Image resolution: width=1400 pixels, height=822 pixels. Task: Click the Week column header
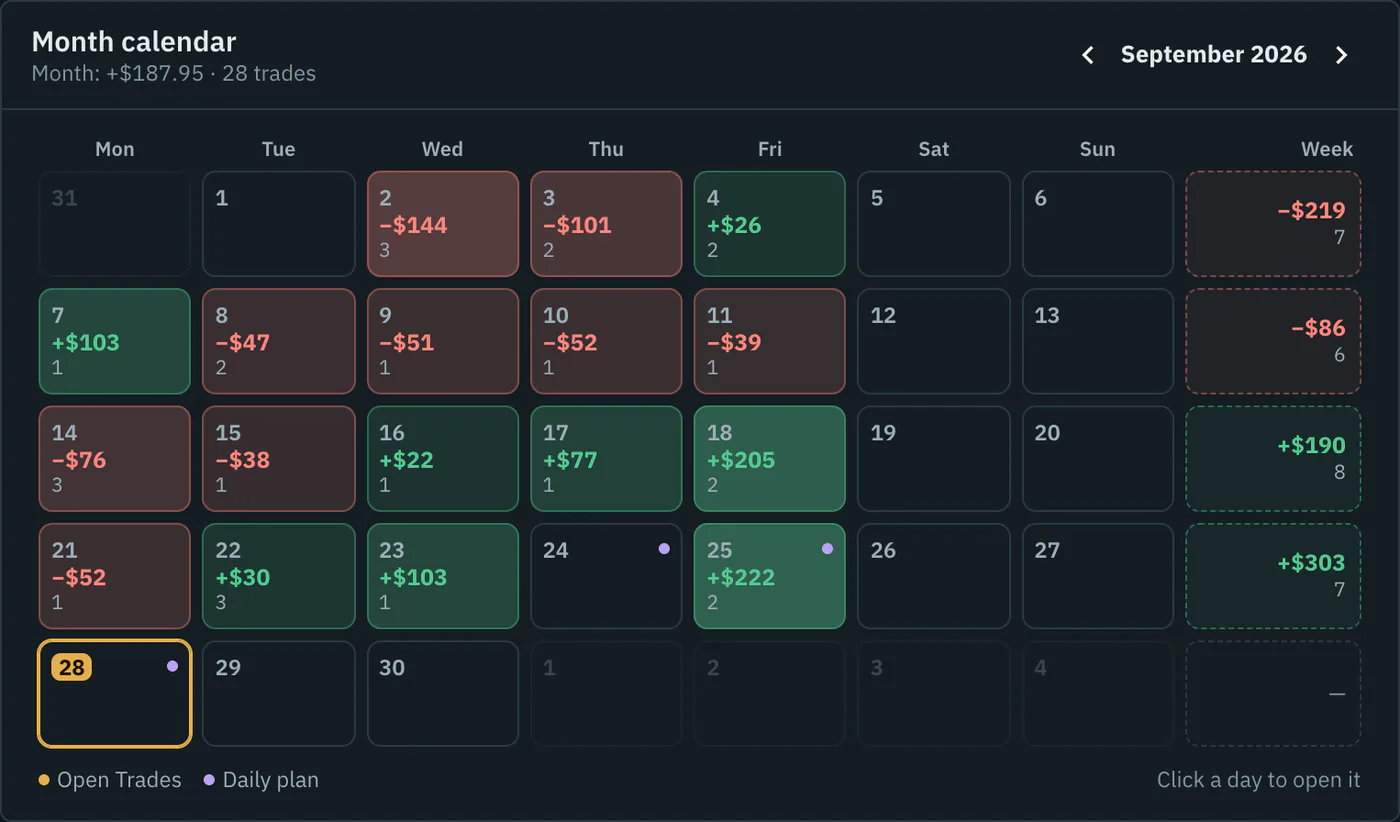point(1327,149)
